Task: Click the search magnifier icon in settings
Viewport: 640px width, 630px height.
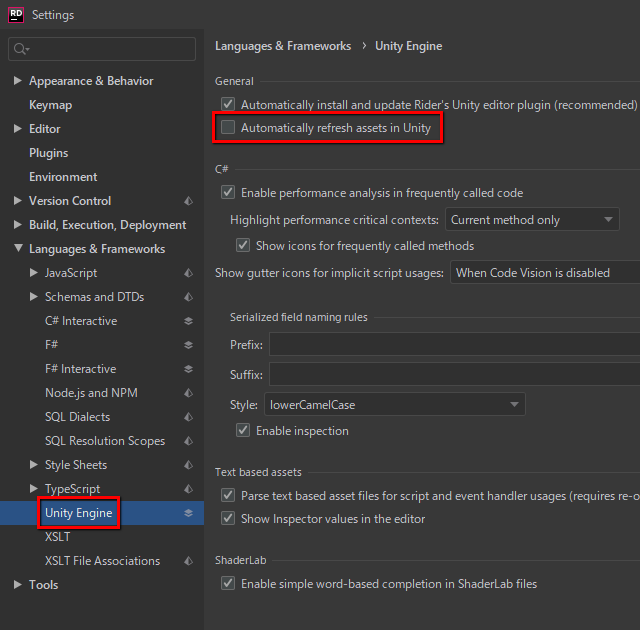Action: coord(20,49)
